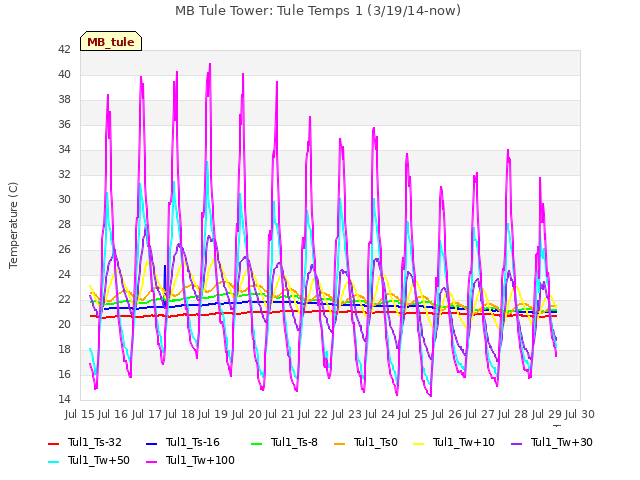Click the green Tul1_Ts-8 legend swatch

(256, 444)
